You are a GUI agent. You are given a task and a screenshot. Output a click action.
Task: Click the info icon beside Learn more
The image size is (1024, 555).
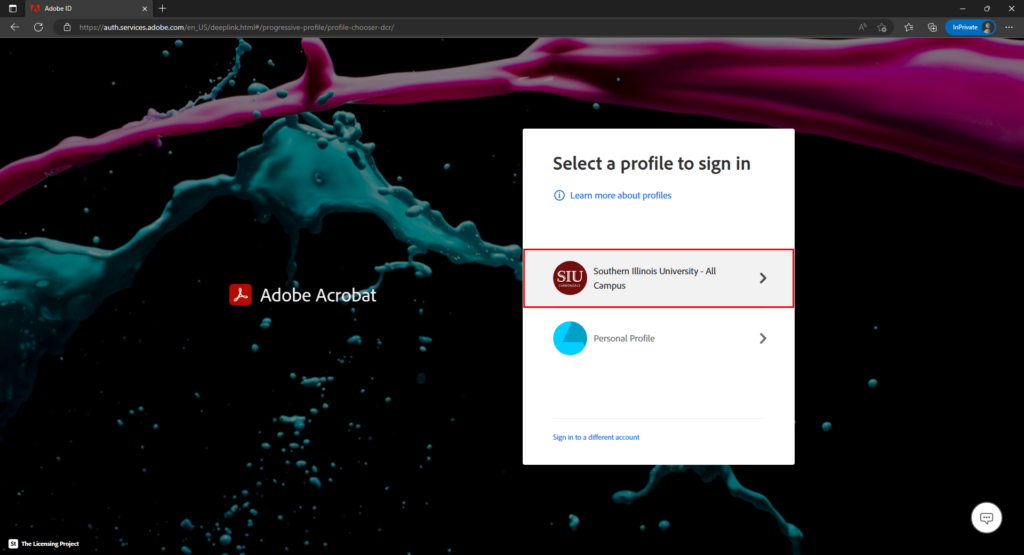(559, 195)
